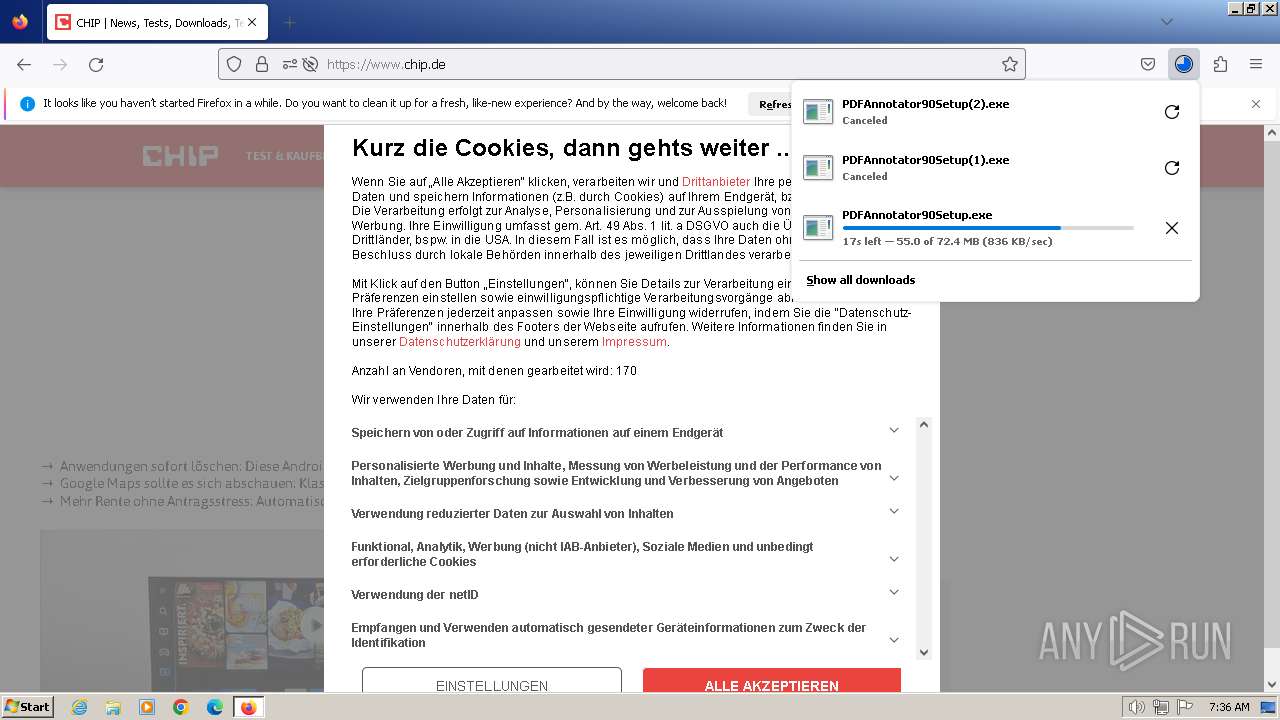The height and width of the screenshot is (720, 1280).
Task: Click the cookie list scroll-down arrow
Action: click(924, 651)
